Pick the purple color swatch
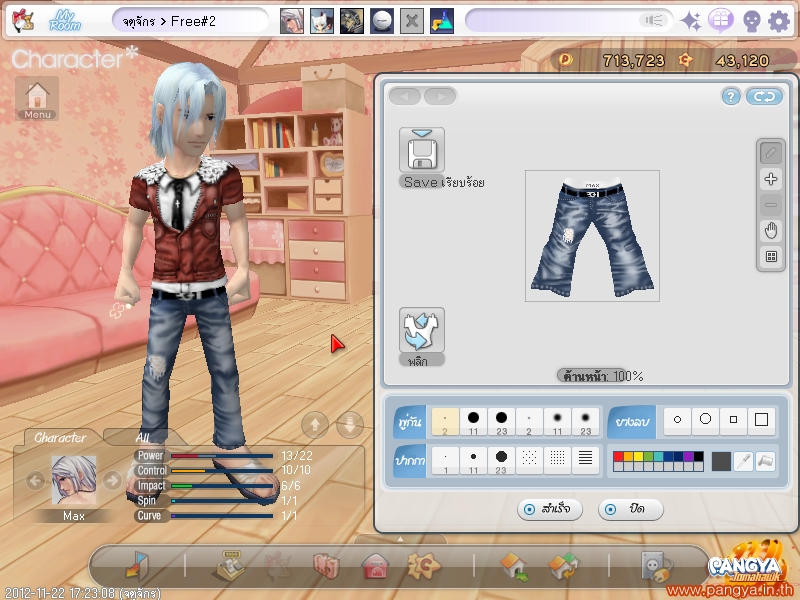Image resolution: width=800 pixels, height=600 pixels. (x=688, y=457)
